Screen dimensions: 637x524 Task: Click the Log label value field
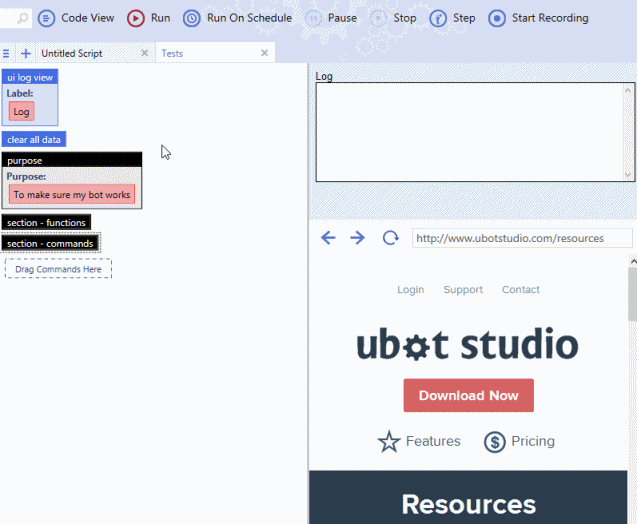click(x=22, y=112)
